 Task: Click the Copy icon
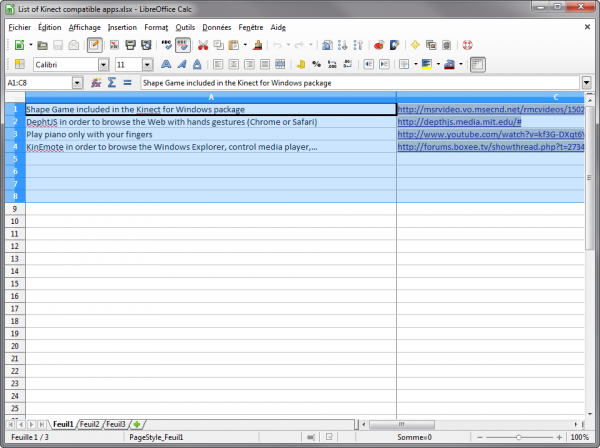tap(218, 45)
